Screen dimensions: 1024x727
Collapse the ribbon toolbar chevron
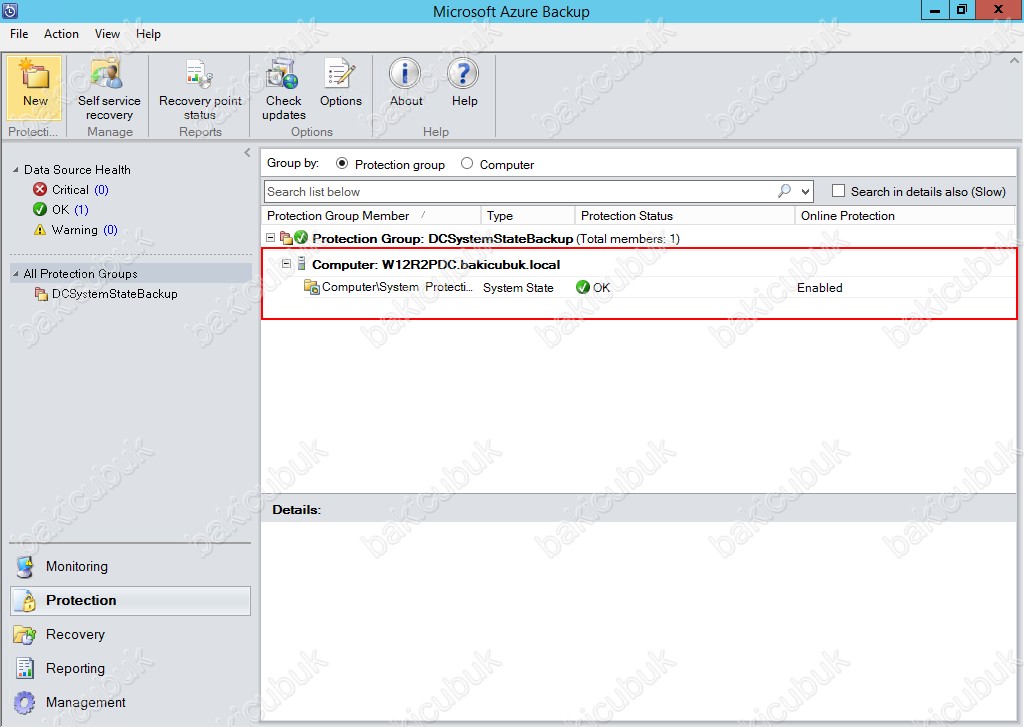[x=1014, y=61]
